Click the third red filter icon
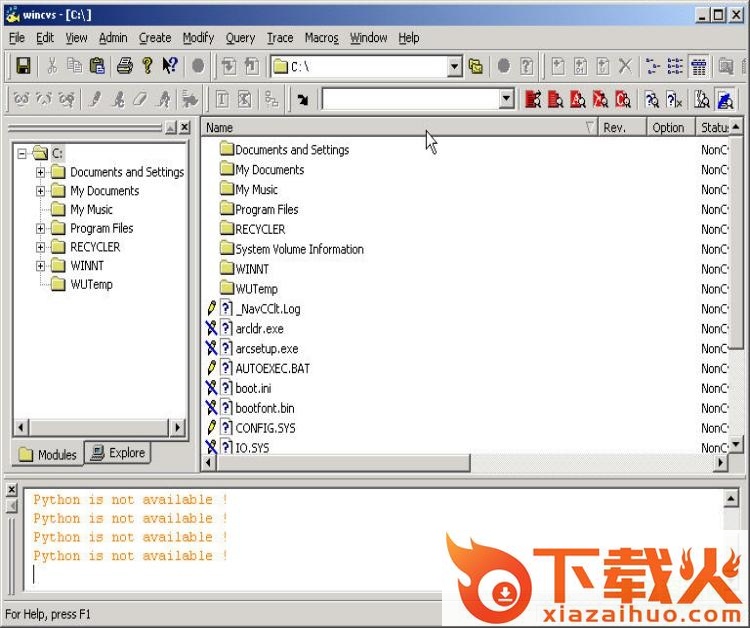 (x=578, y=99)
